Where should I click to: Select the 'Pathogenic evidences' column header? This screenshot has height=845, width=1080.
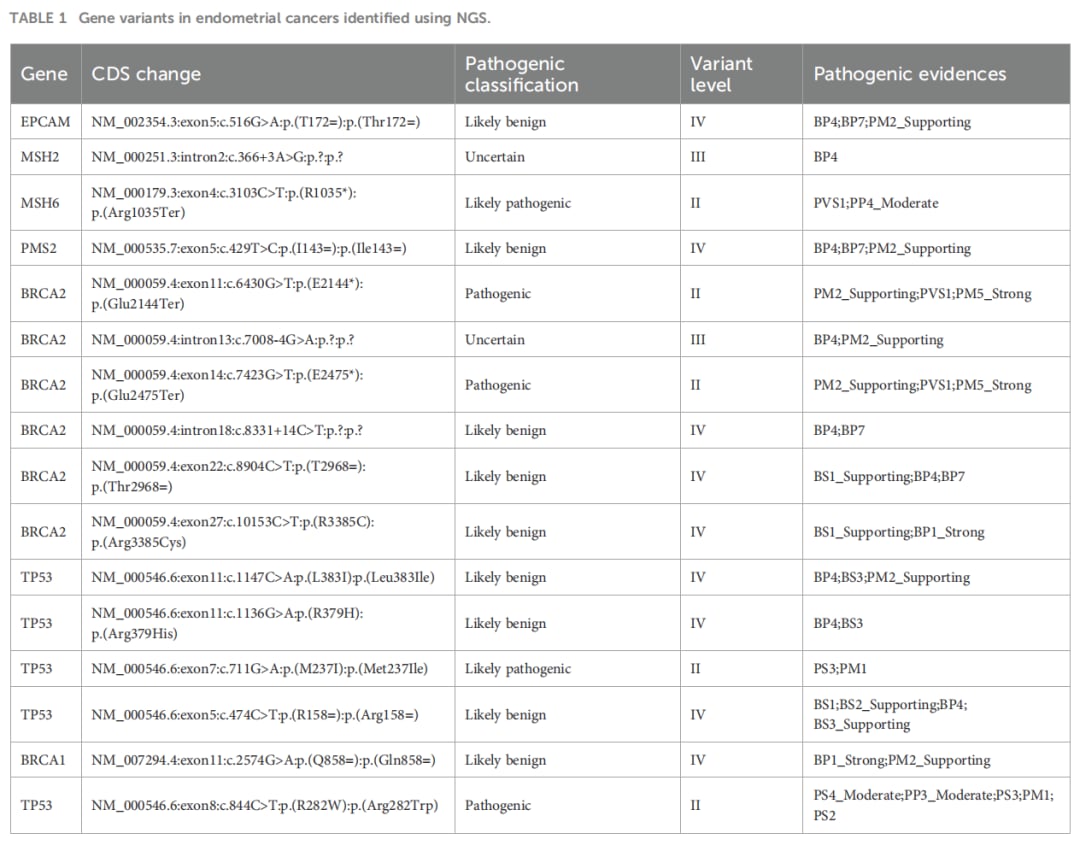click(x=909, y=74)
